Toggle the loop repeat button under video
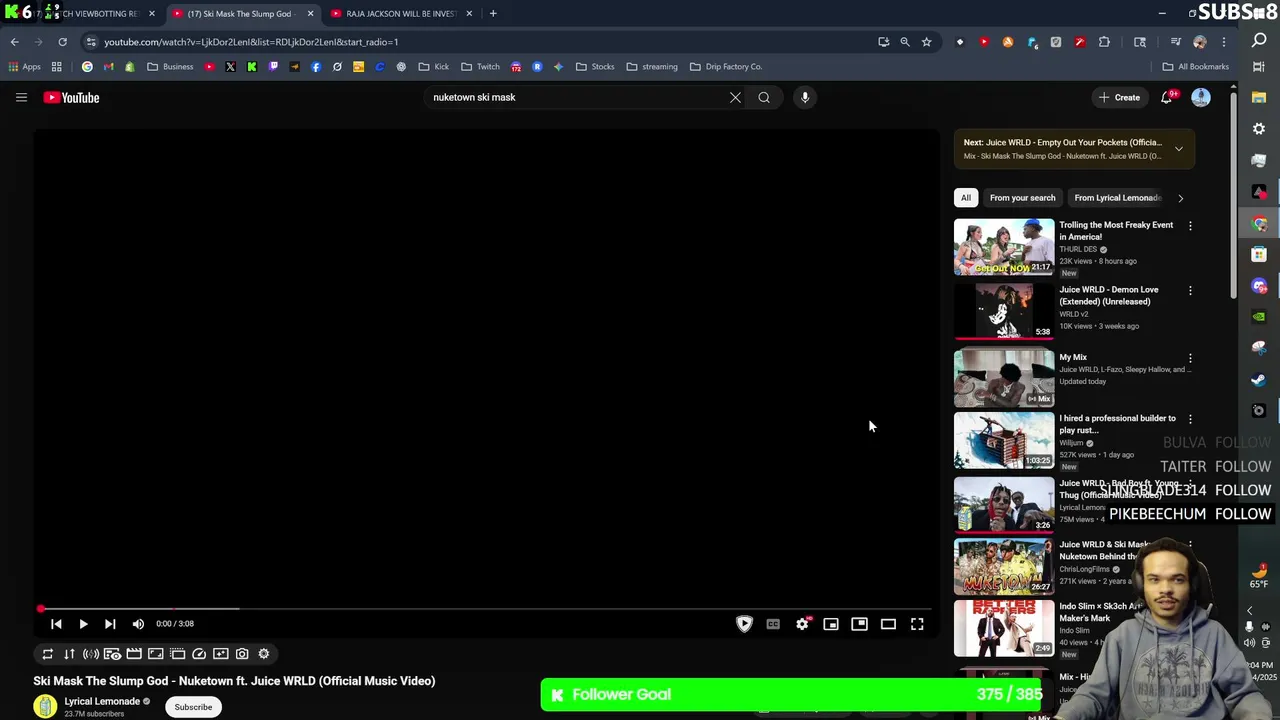 [47, 654]
